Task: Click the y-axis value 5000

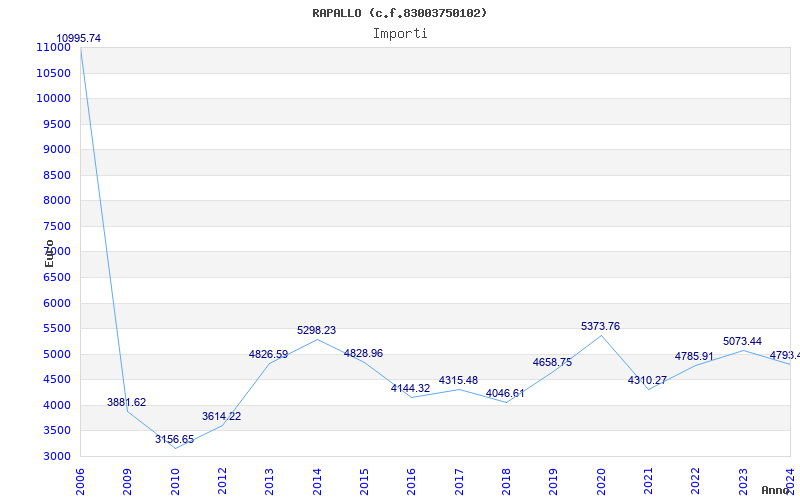Action: pyautogui.click(x=57, y=354)
